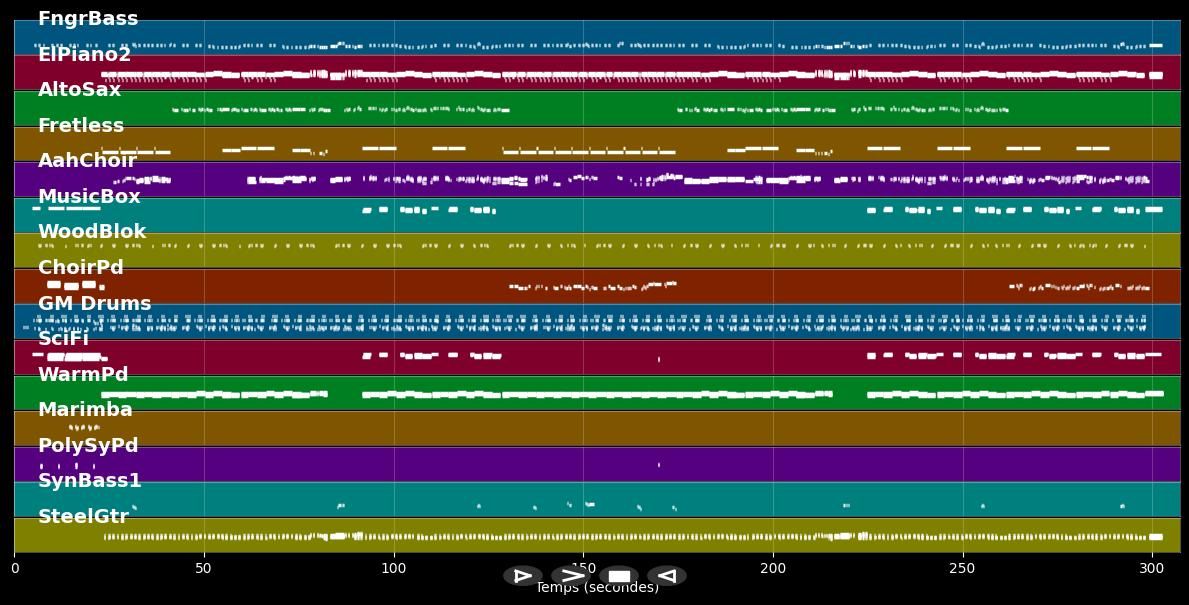1189x605 pixels.
Task: Select the GM Drums track label
Action: tap(95, 304)
